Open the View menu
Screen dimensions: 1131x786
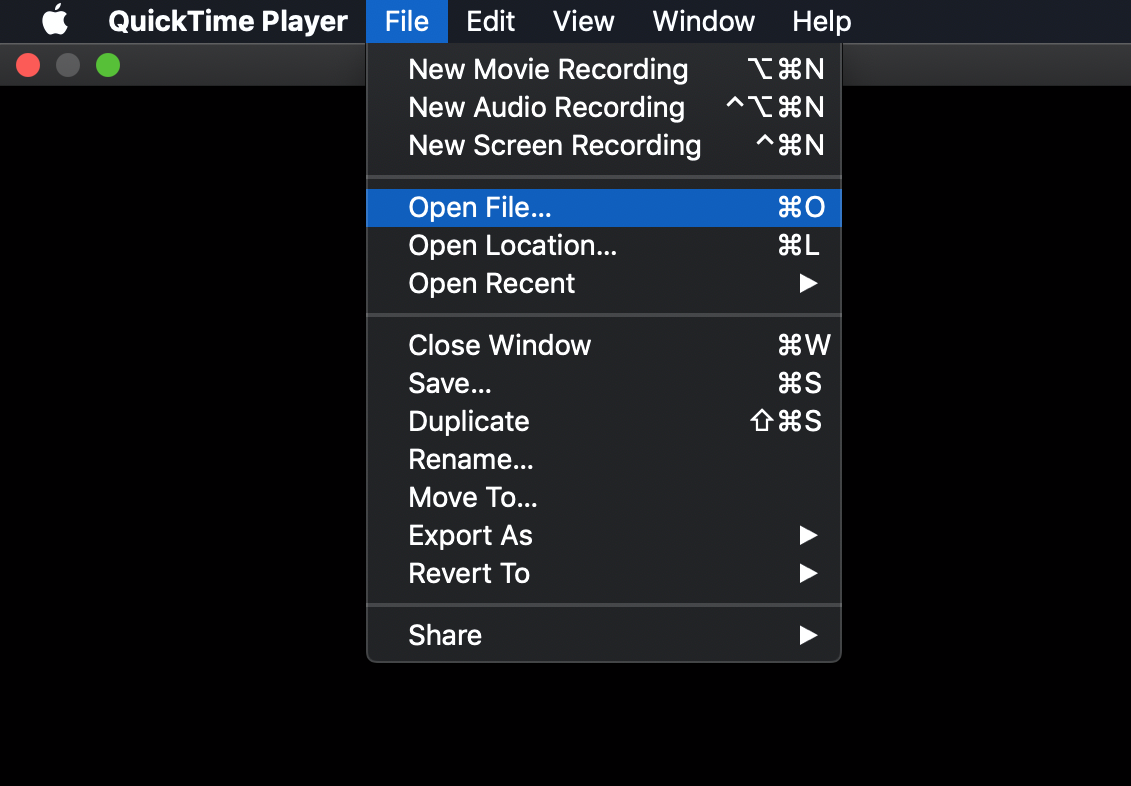click(584, 21)
